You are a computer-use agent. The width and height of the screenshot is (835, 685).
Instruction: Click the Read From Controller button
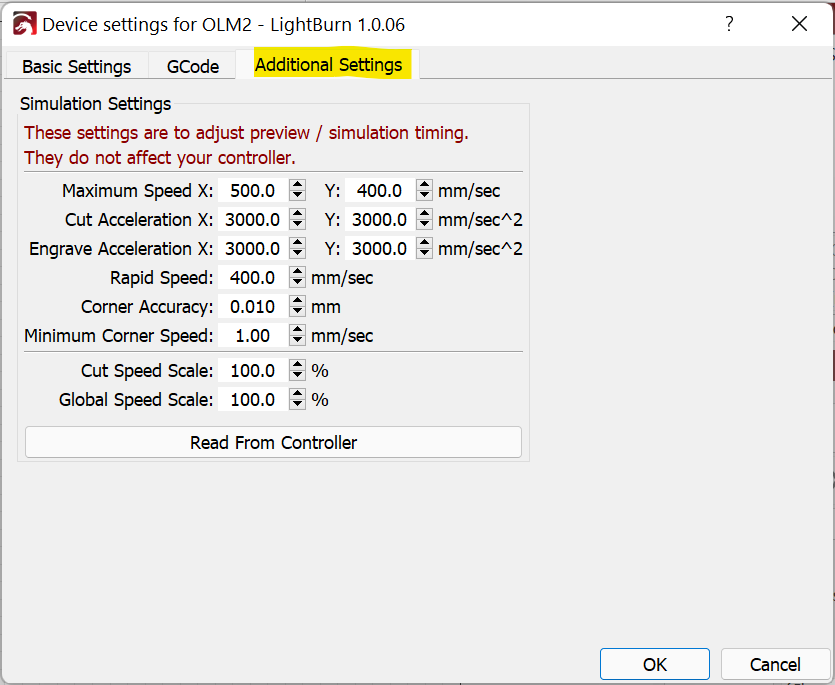point(273,442)
